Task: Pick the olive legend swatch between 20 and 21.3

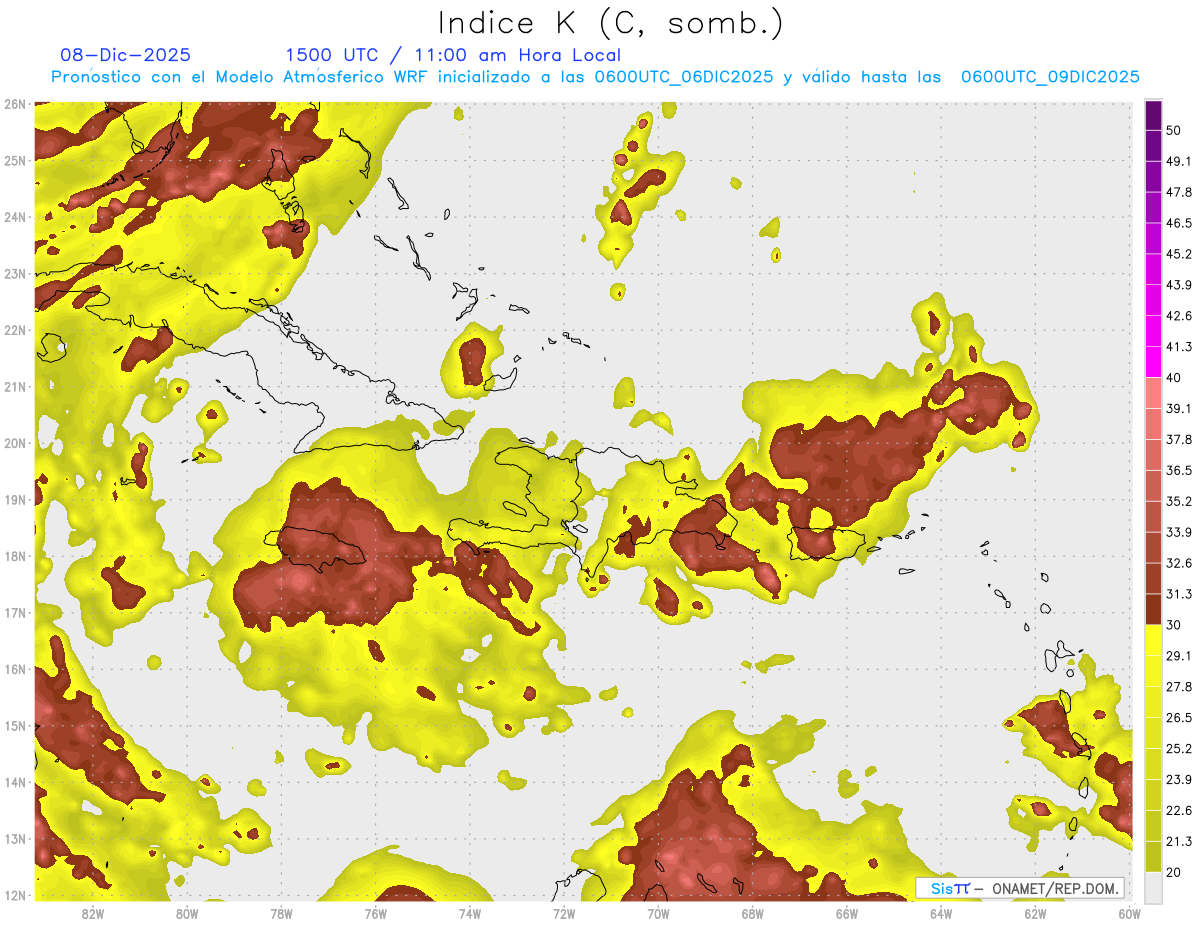Action: click(1153, 856)
